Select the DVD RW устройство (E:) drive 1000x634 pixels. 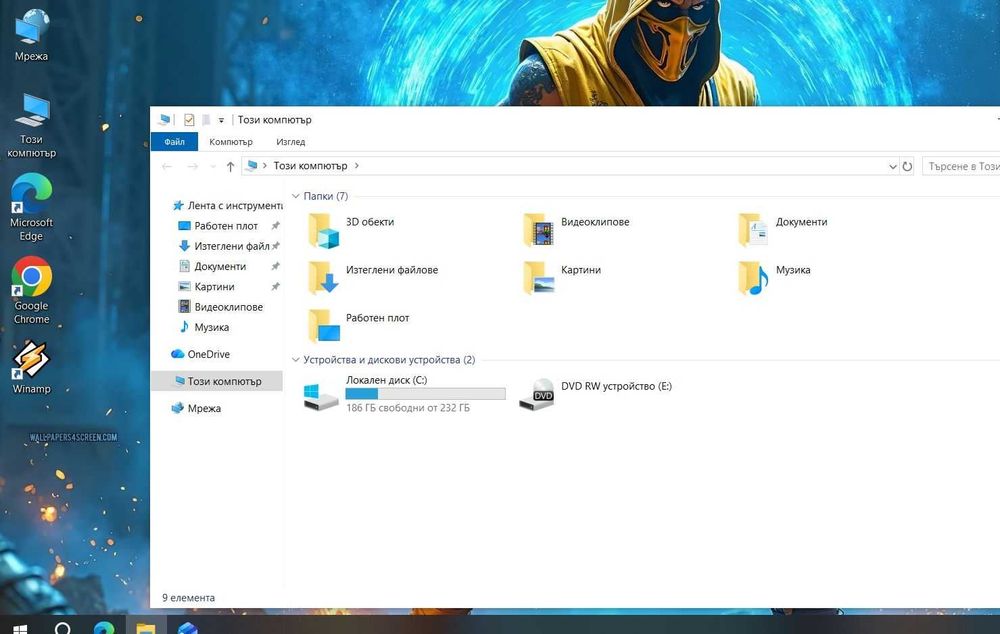596,394
